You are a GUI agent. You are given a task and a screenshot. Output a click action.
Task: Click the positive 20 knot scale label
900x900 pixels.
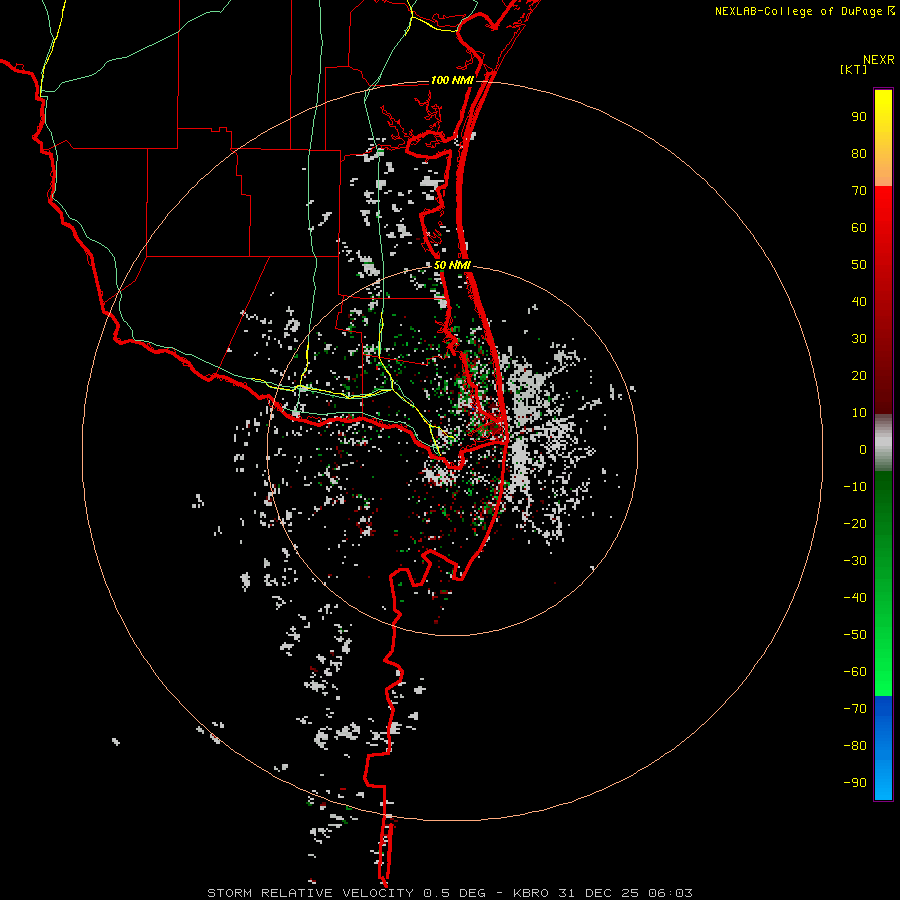coord(859,375)
